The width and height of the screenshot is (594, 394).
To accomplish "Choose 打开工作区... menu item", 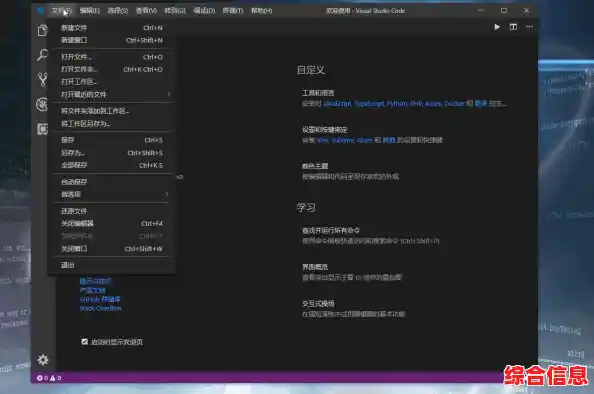I will [x=111, y=82].
